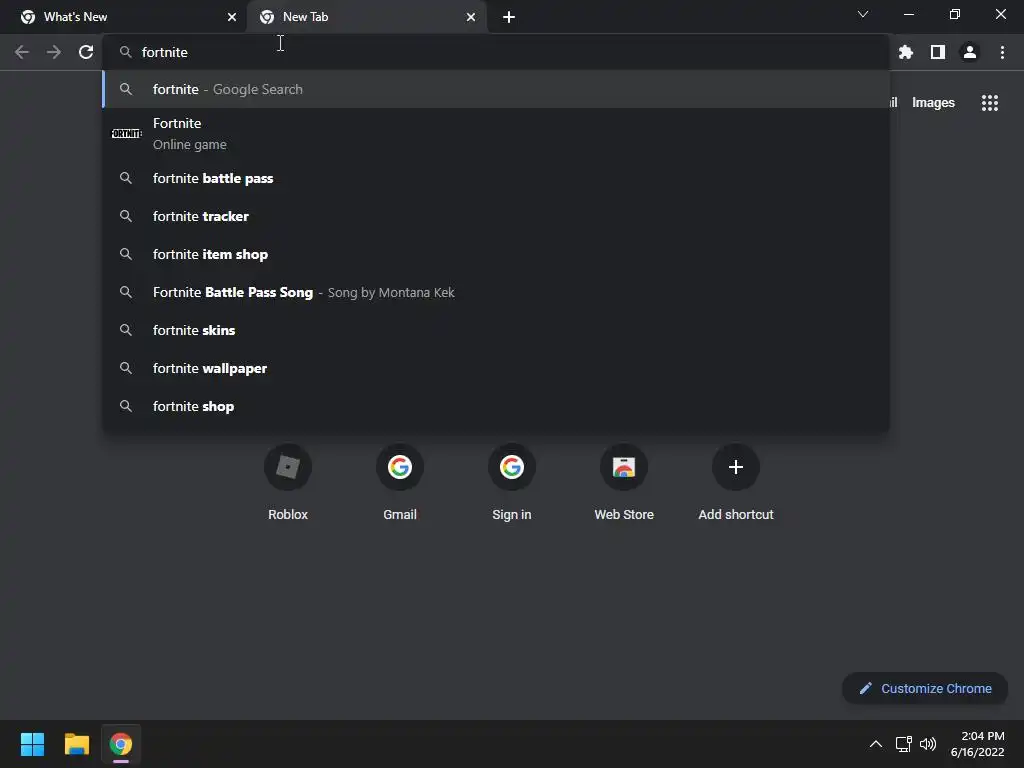Screen dimensions: 1024x768
Task: Choose 'fortnite battle pass' suggestion
Action: 496,178
